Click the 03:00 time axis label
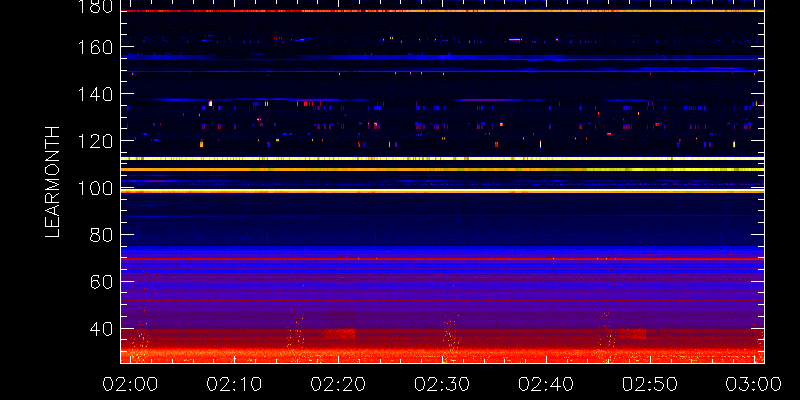The width and height of the screenshot is (800, 400). pyautogui.click(x=754, y=384)
